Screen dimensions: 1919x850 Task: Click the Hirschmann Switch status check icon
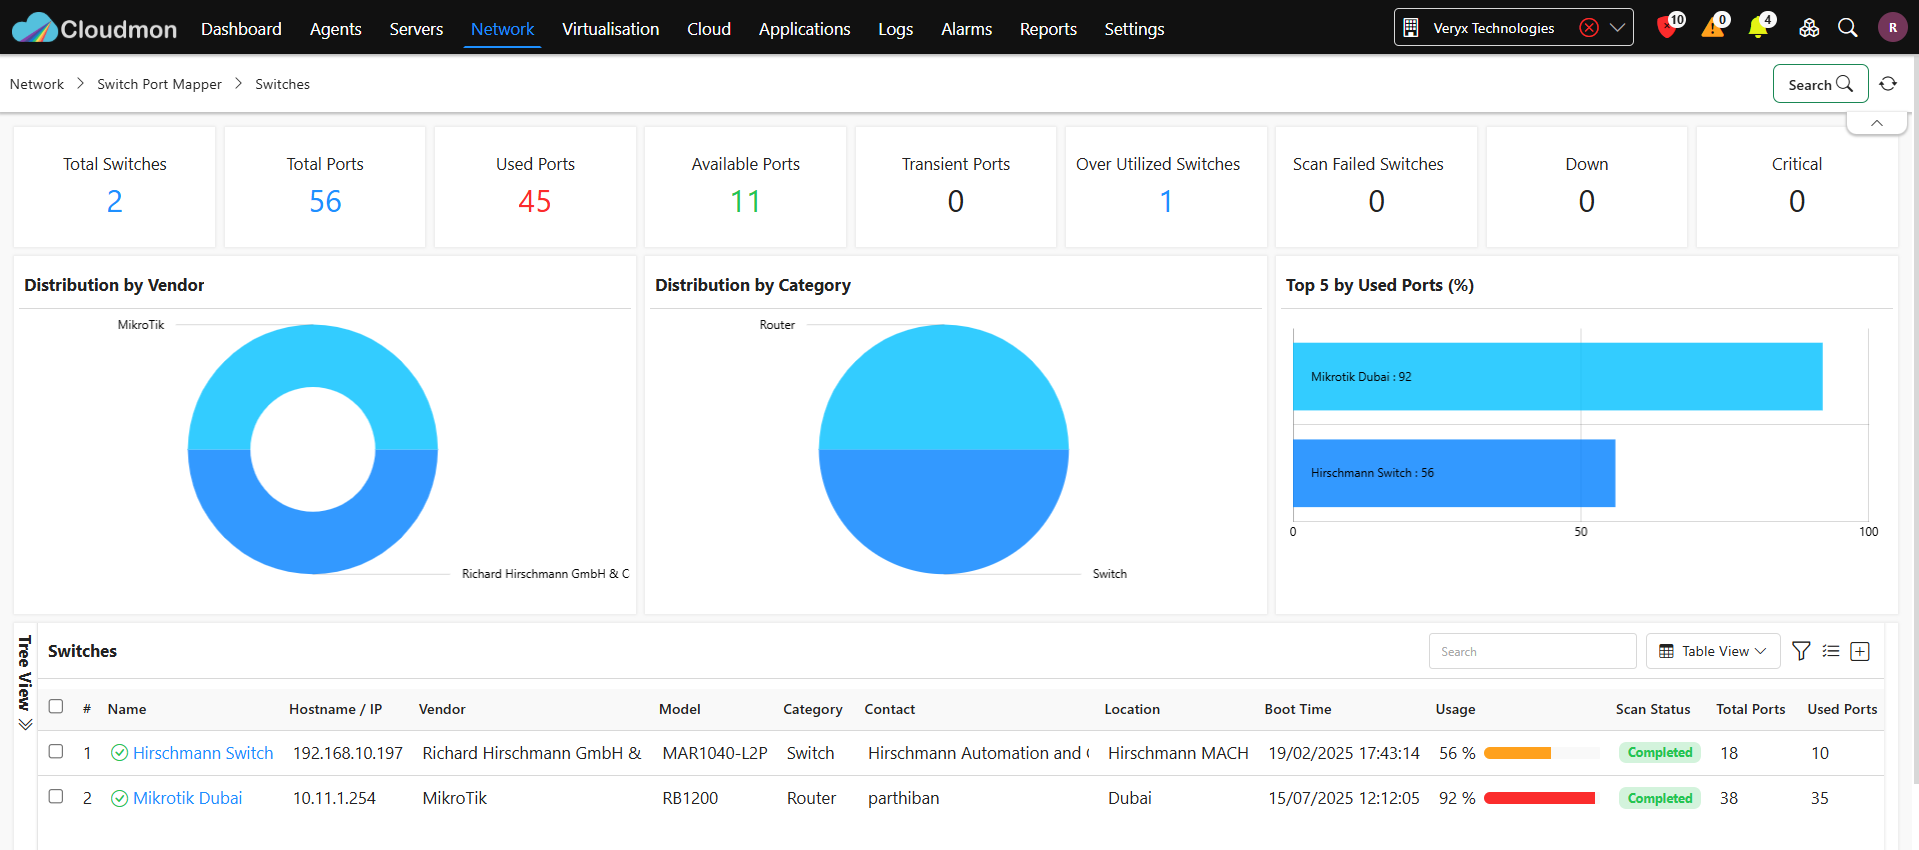119,753
